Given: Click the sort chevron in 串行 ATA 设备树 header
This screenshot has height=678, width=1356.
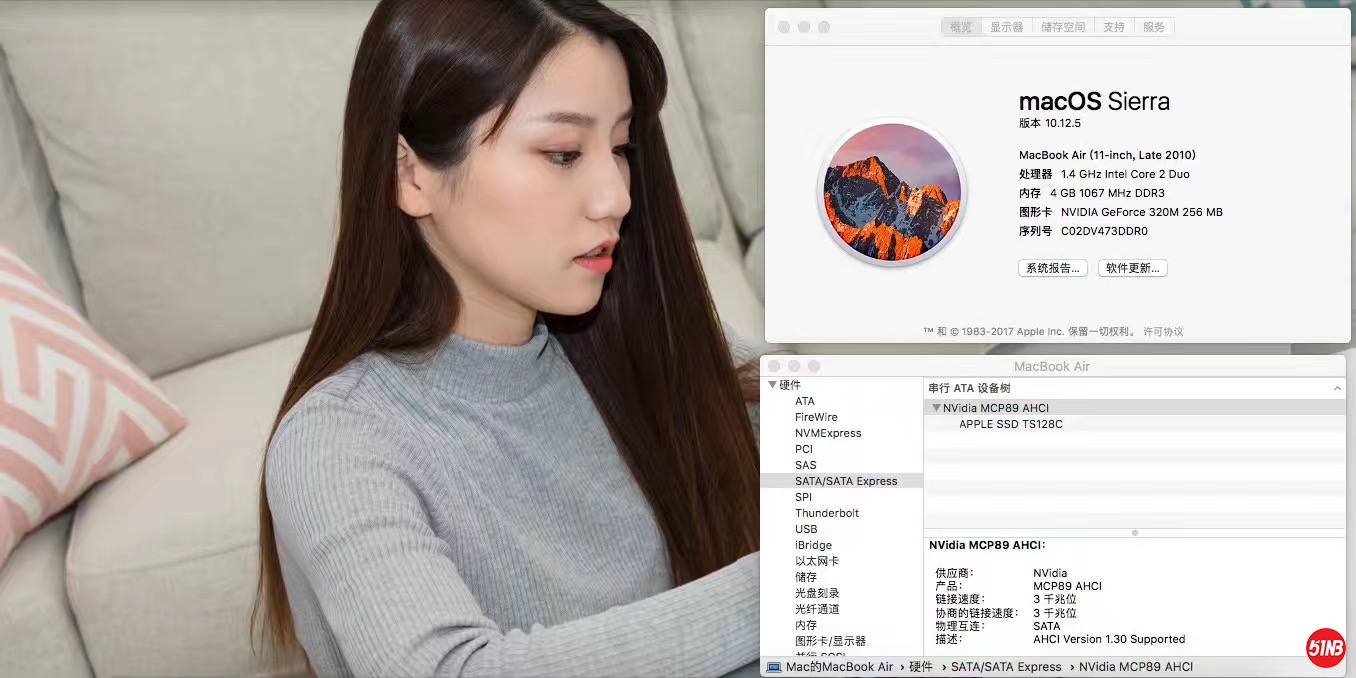Looking at the screenshot, I should click(1337, 388).
